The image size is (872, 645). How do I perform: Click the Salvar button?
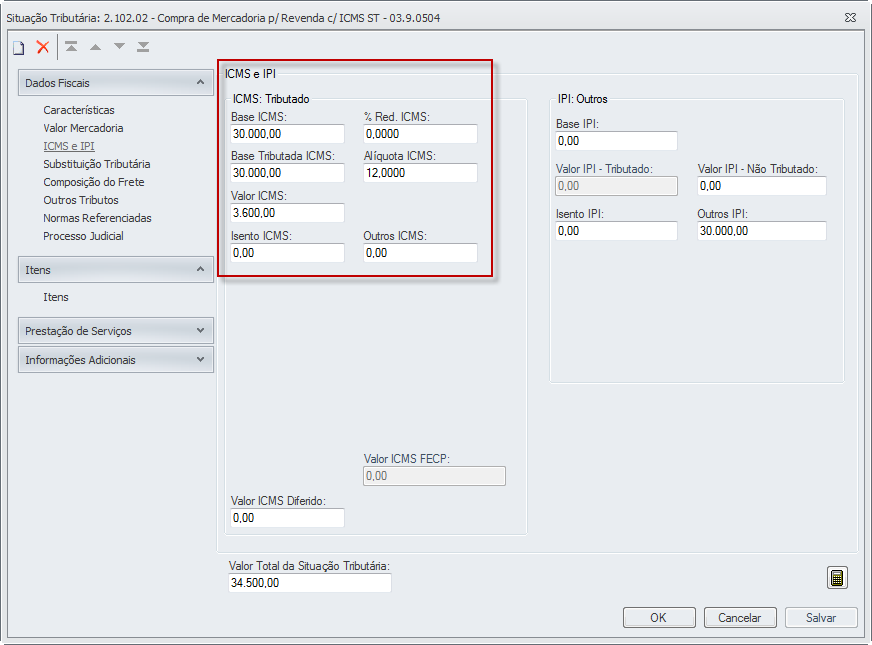821,618
